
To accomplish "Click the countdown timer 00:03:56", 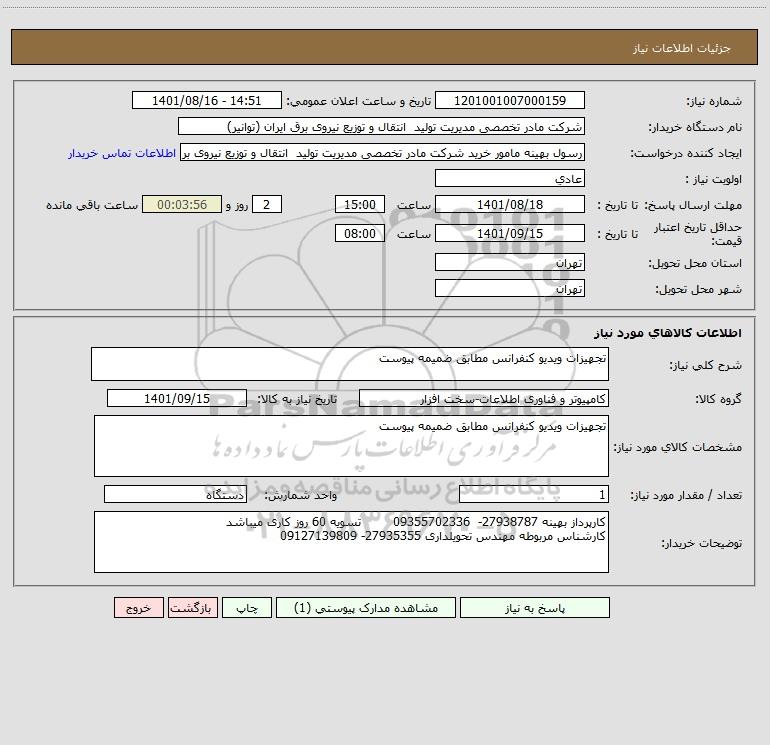I will [182, 205].
